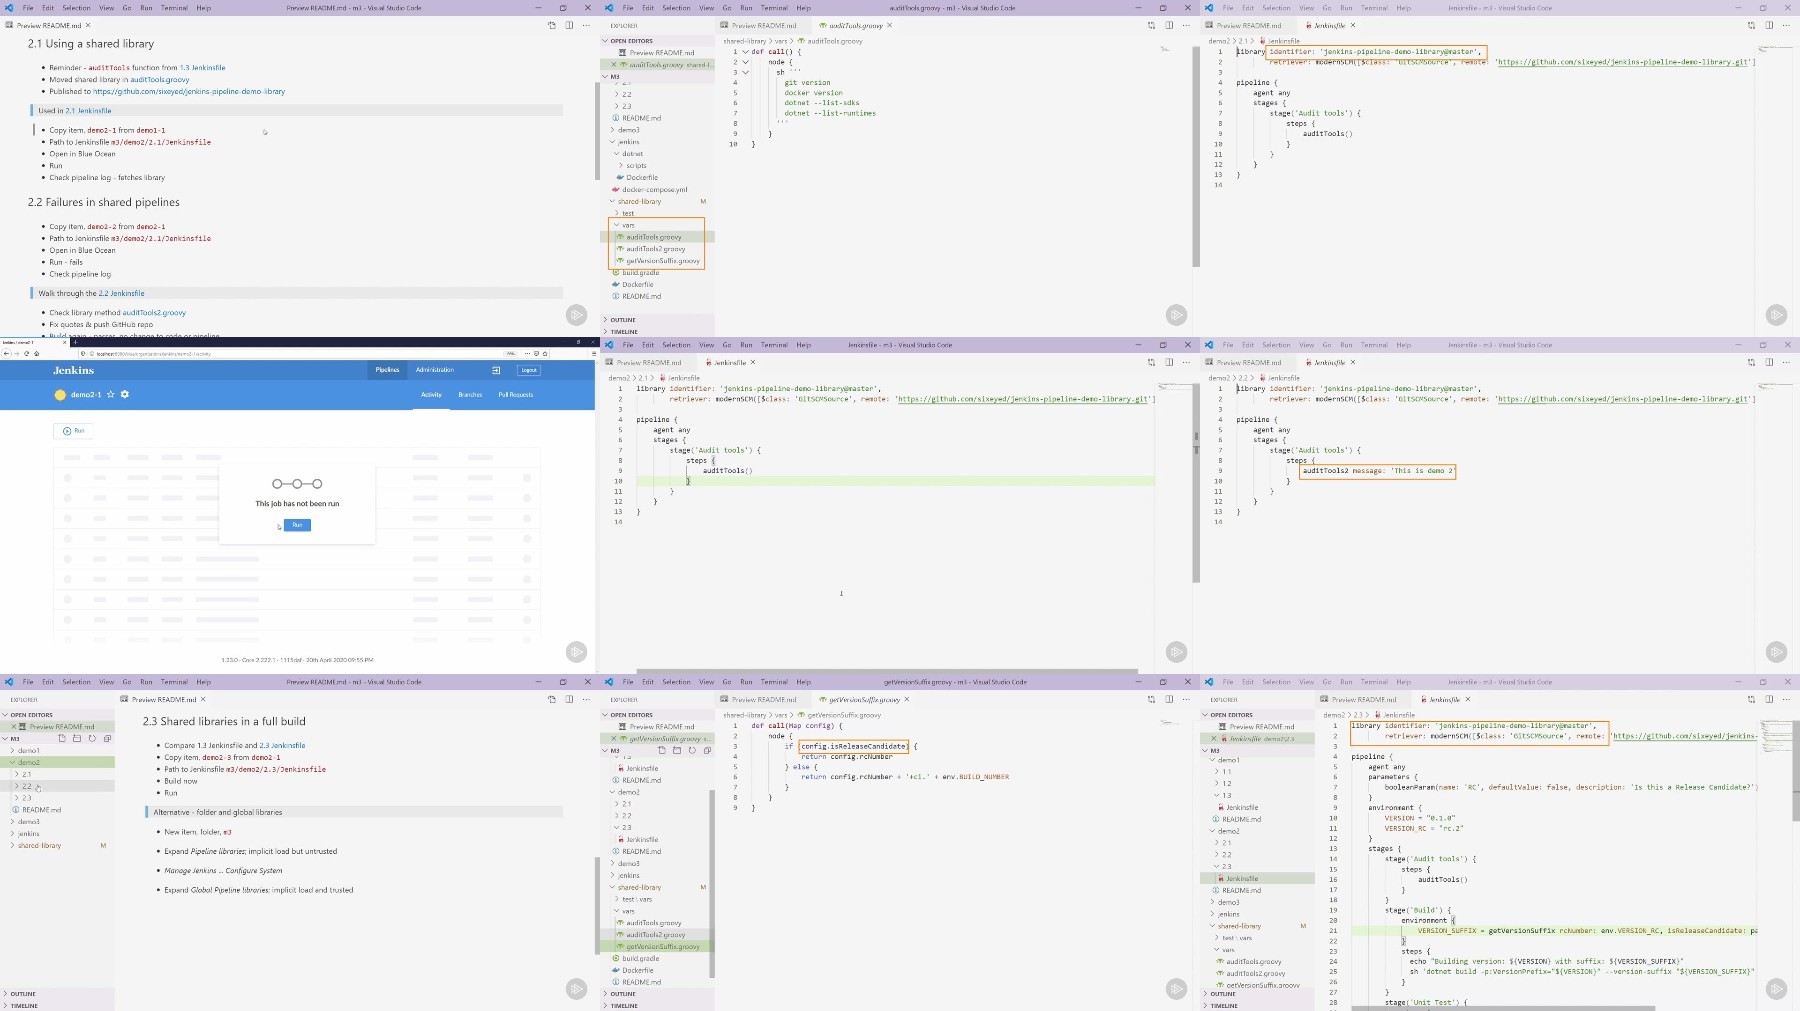The height and width of the screenshot is (1011, 1800).
Task: Switch to Preview README.md tab in auditTools.groovy window
Action: click(x=764, y=25)
